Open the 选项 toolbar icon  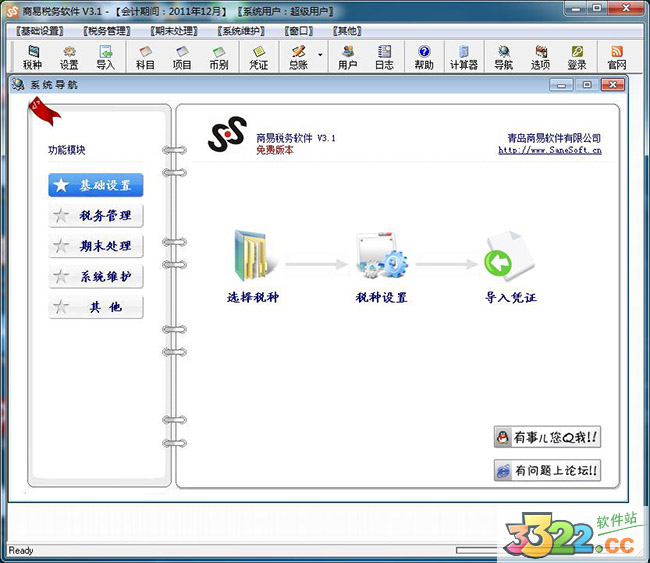point(540,57)
